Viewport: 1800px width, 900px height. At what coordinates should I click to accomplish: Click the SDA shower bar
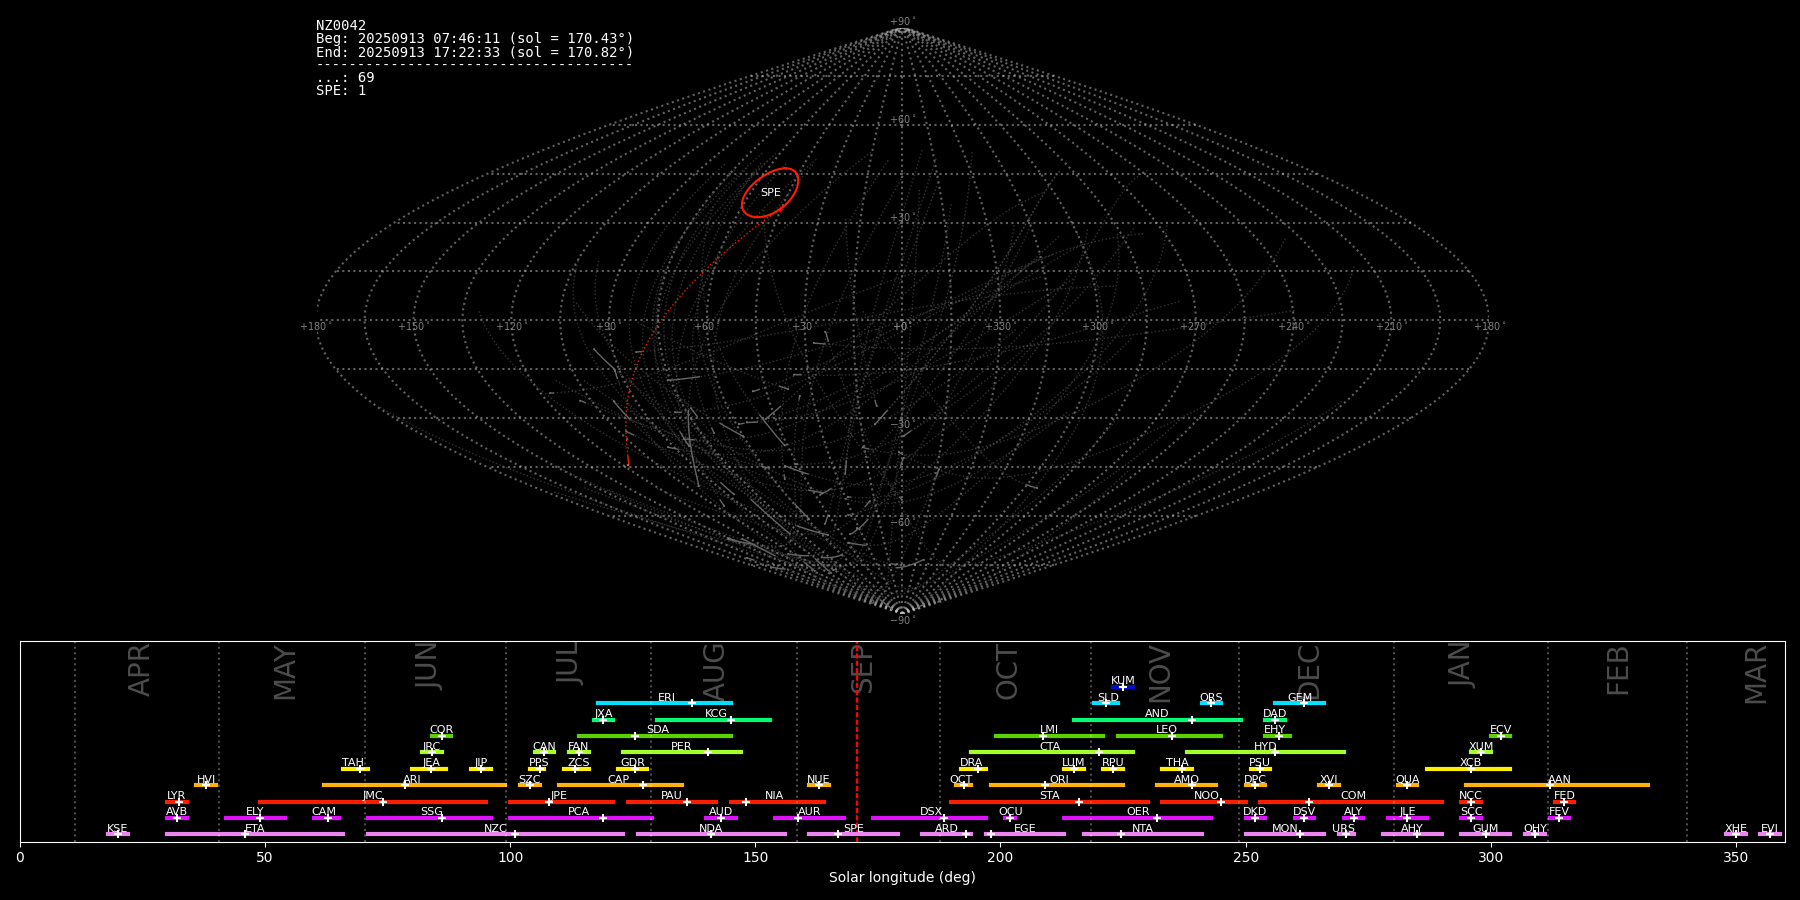(x=654, y=736)
